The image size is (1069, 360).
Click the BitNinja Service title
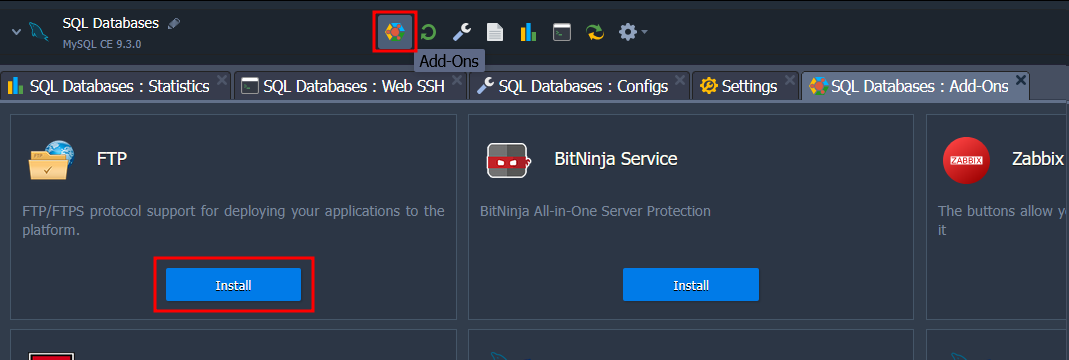click(x=616, y=159)
